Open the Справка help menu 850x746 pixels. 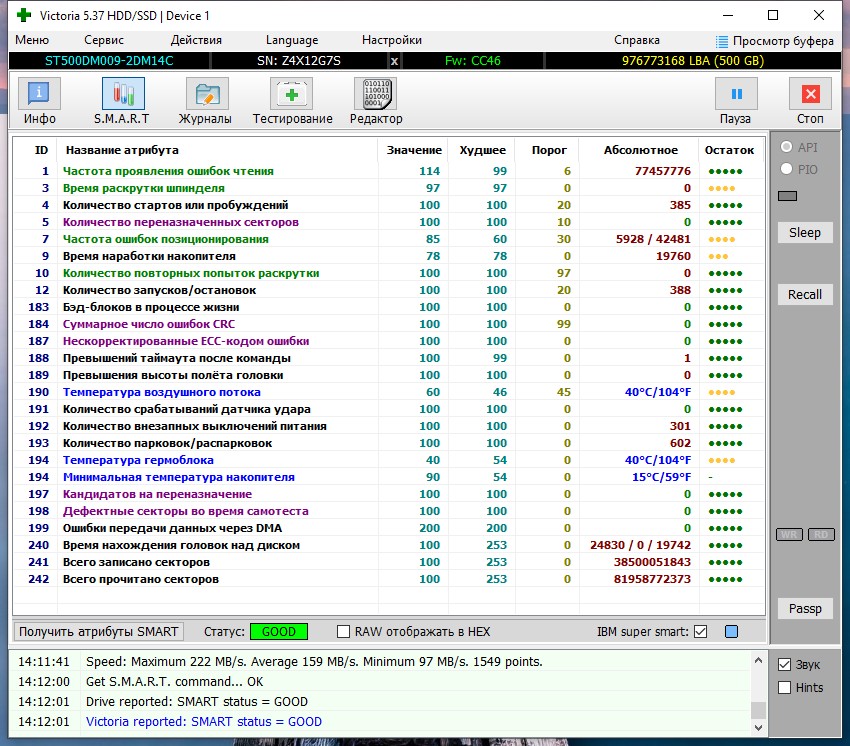(637, 40)
